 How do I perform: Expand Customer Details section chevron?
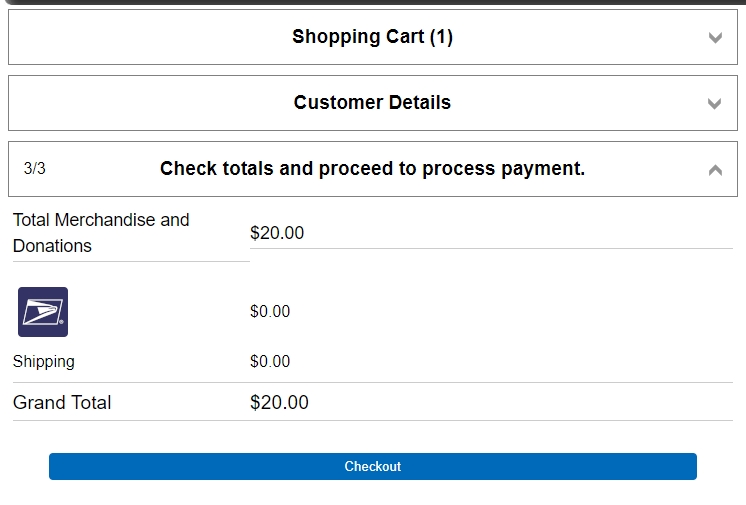[715, 104]
